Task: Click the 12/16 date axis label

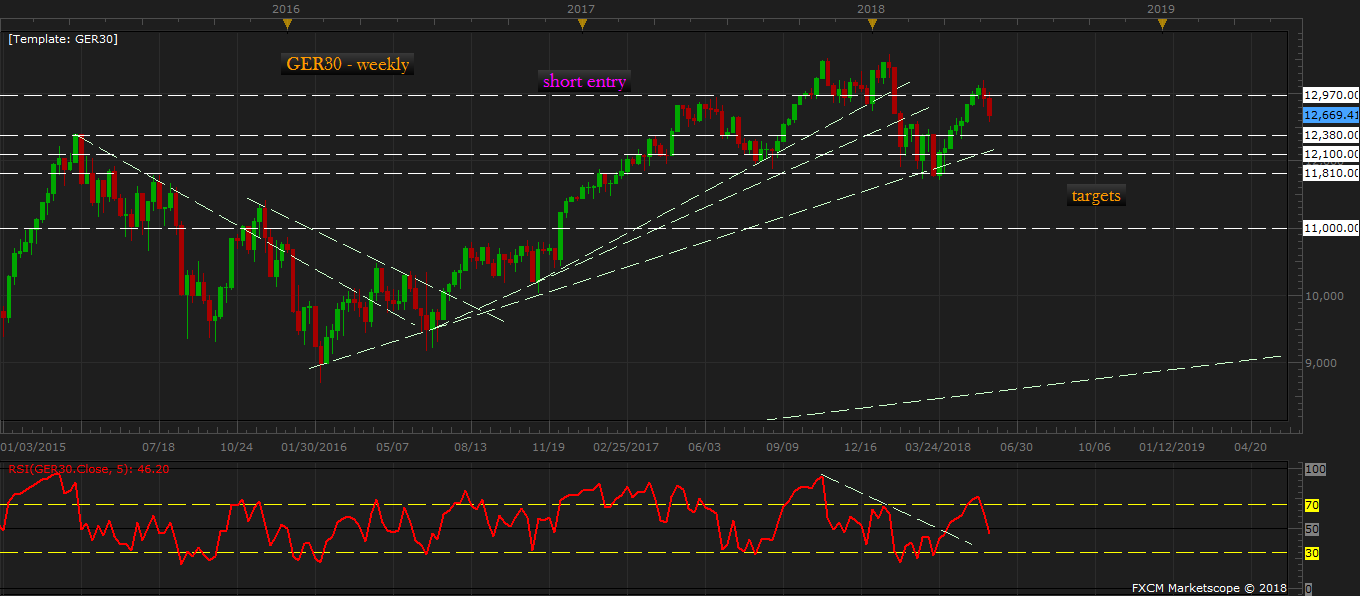Action: coord(860,447)
